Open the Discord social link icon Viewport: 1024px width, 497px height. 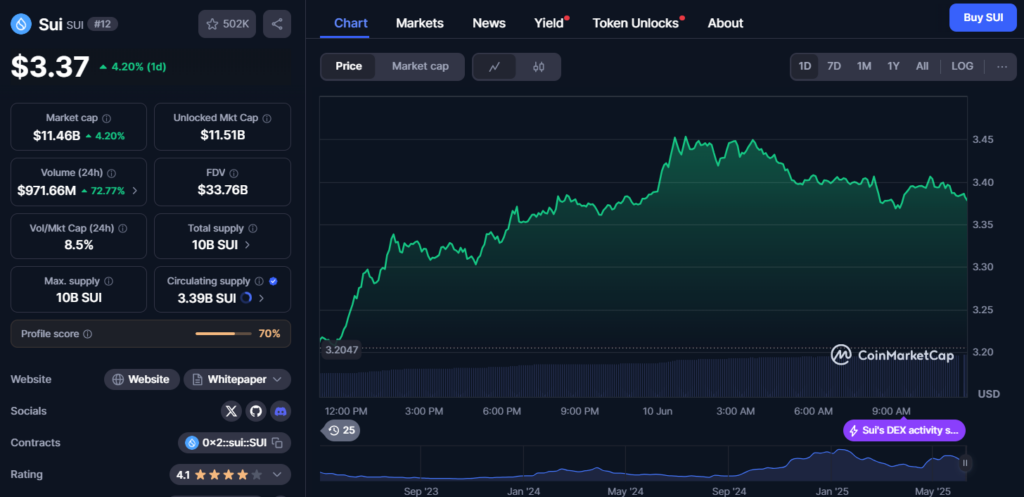point(281,411)
